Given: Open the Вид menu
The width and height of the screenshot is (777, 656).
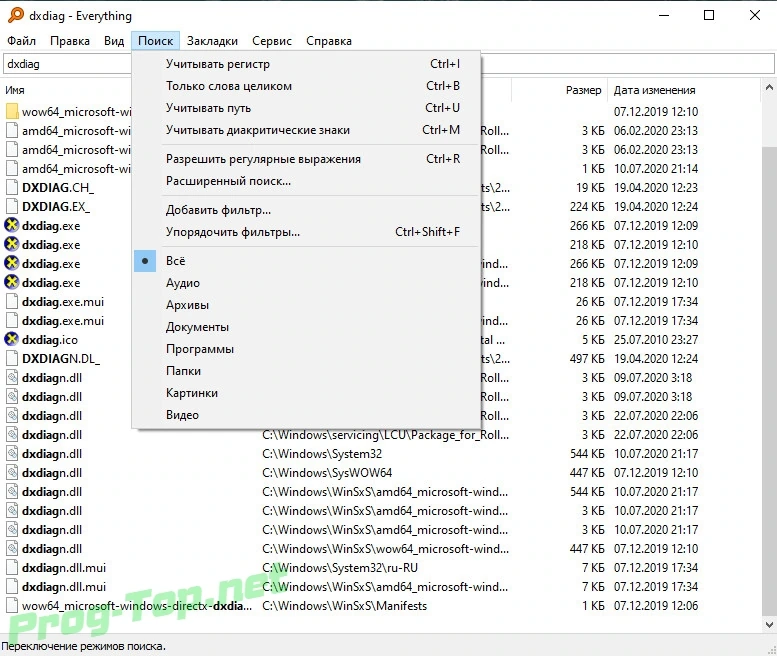Looking at the screenshot, I should pos(114,41).
